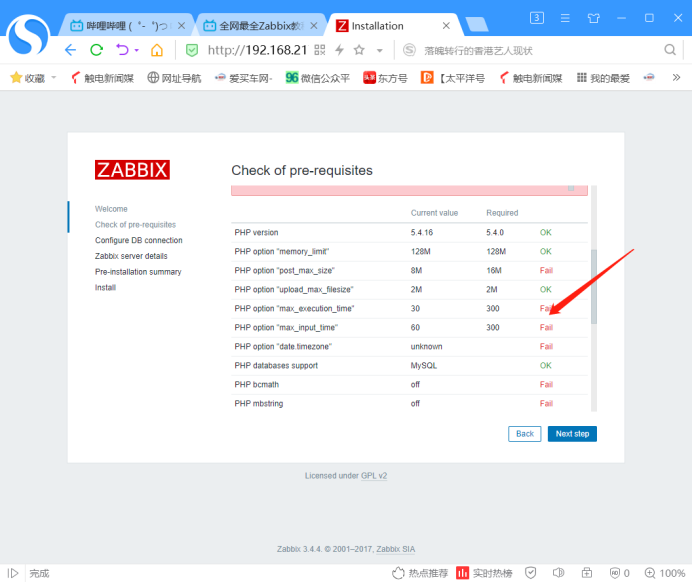Select Zabbix server details step
The image size is (692, 582).
[x=131, y=256]
